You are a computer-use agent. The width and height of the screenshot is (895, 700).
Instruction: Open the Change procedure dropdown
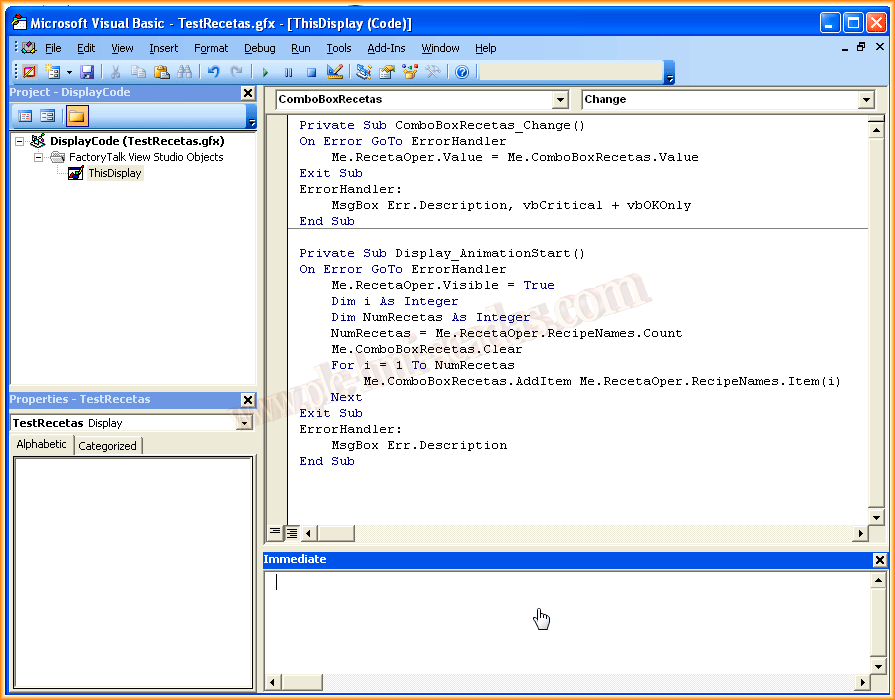(x=866, y=100)
